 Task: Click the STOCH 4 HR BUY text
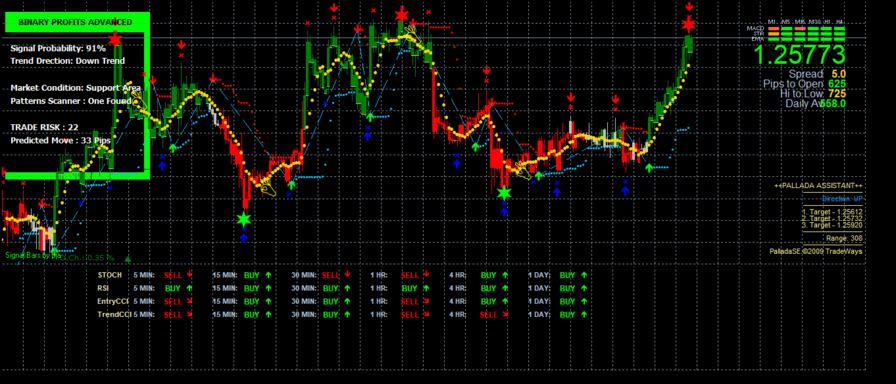point(489,275)
